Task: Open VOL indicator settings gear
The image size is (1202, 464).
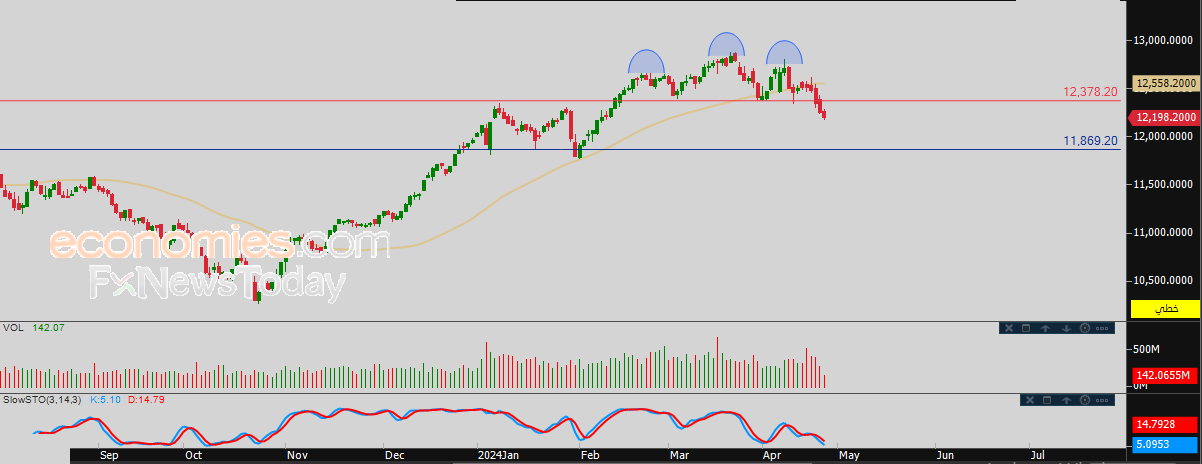Action: tap(1085, 328)
